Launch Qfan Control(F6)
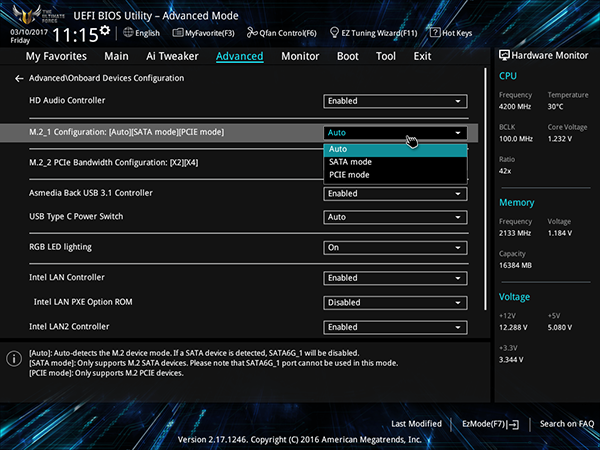Image resolution: width=600 pixels, height=450 pixels. (283, 33)
